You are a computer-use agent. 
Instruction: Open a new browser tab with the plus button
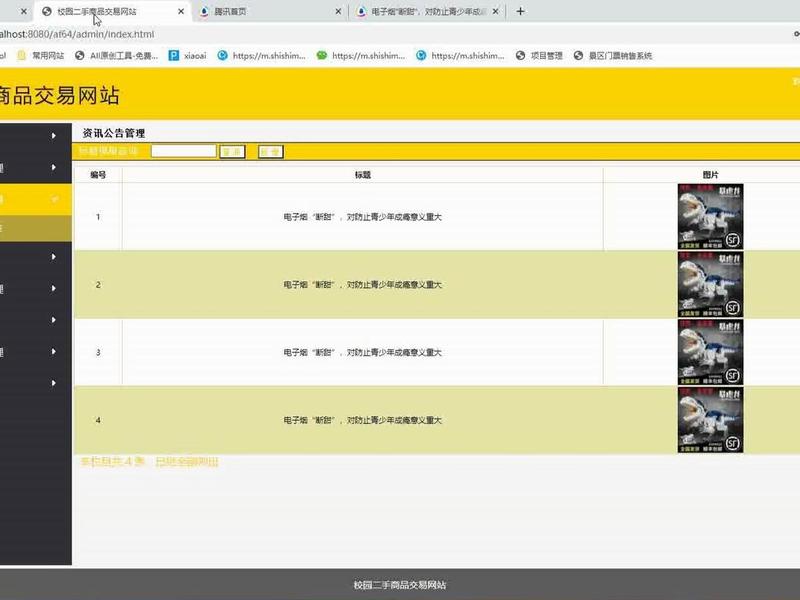(520, 11)
